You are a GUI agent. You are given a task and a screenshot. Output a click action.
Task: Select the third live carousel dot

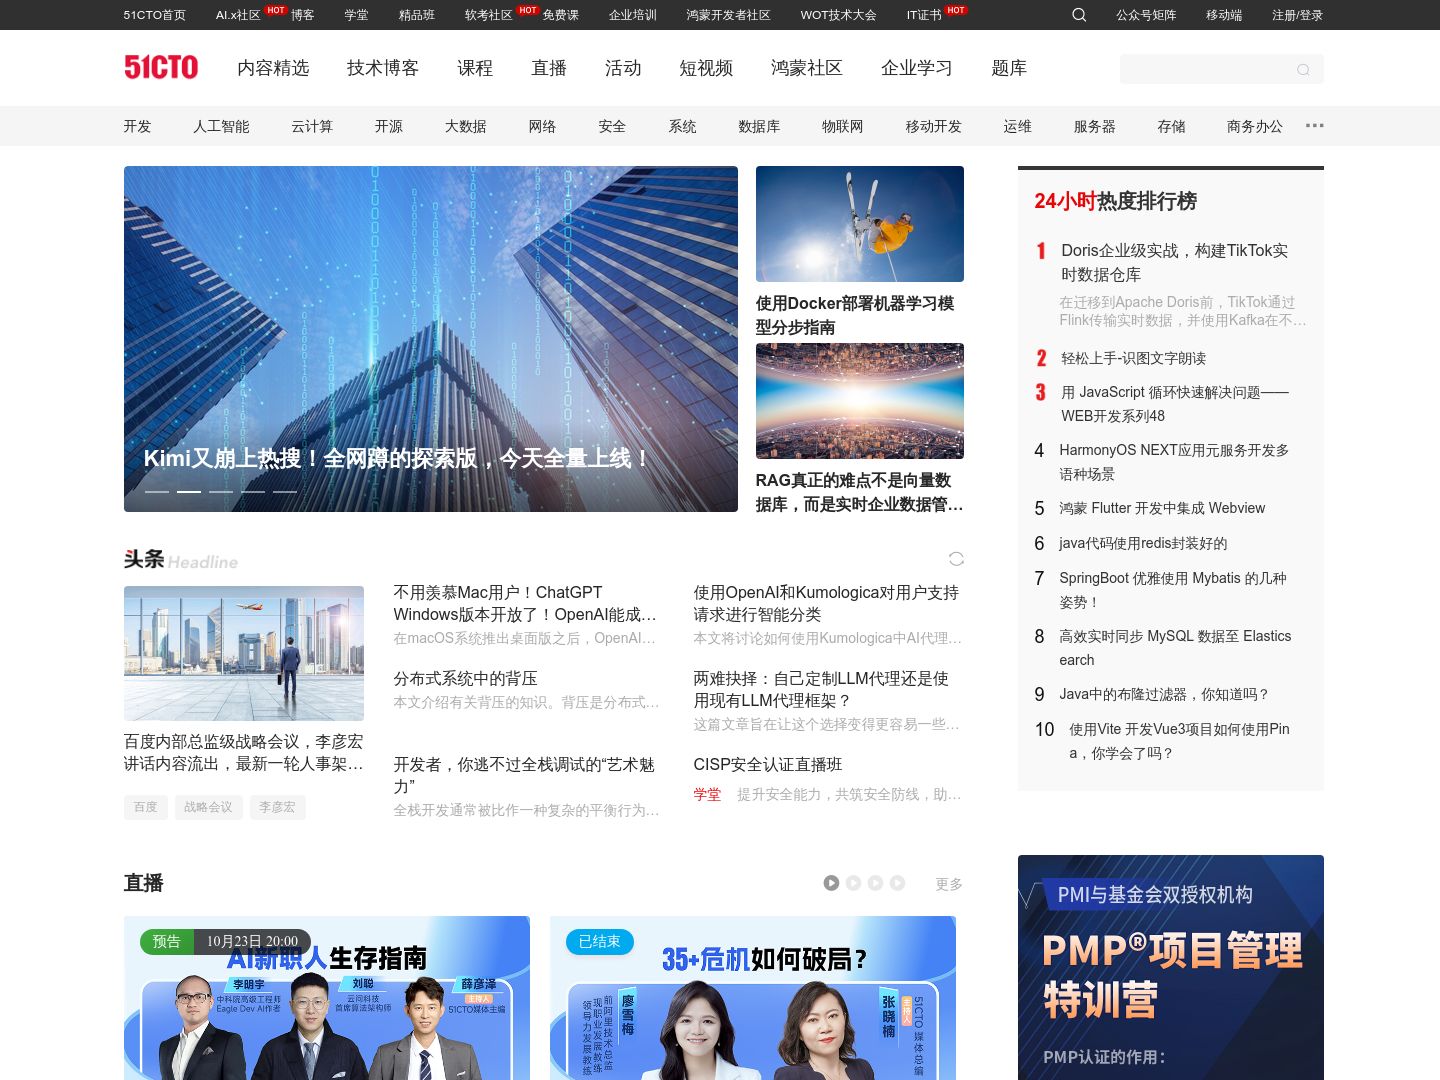(875, 883)
